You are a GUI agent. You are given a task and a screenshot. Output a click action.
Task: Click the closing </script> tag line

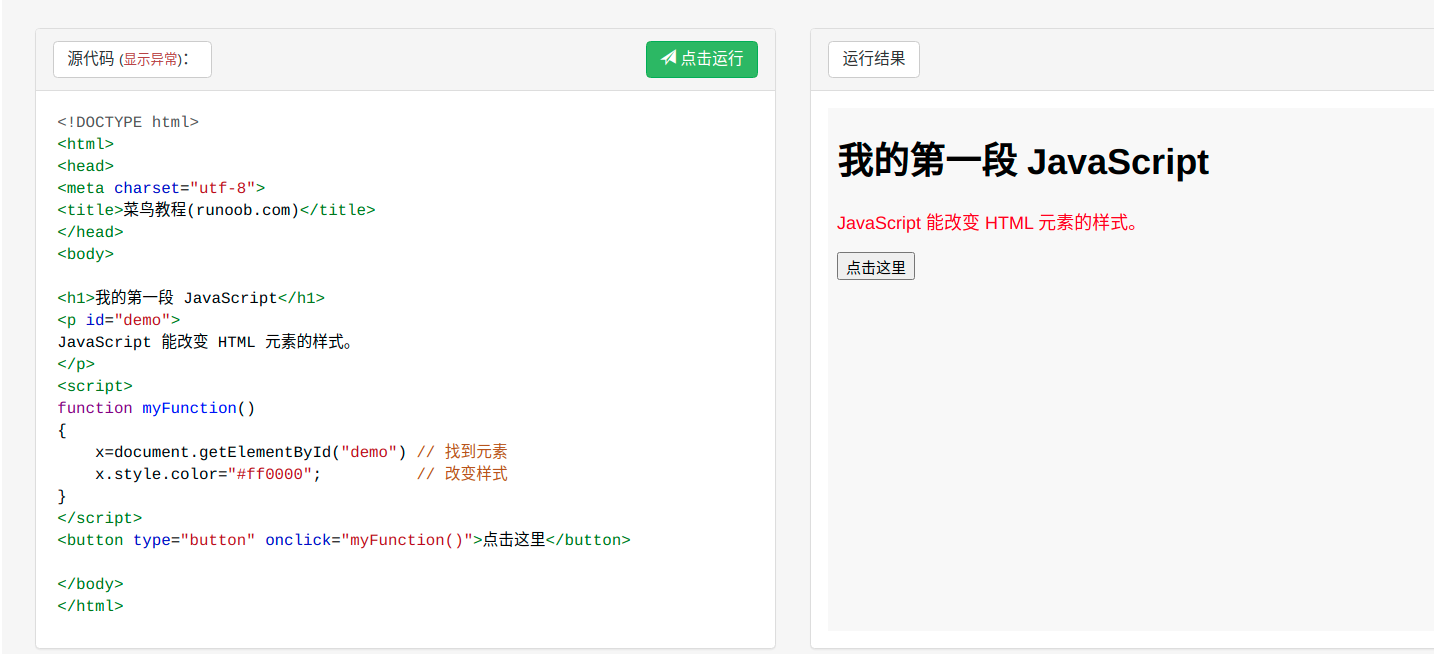click(x=100, y=518)
